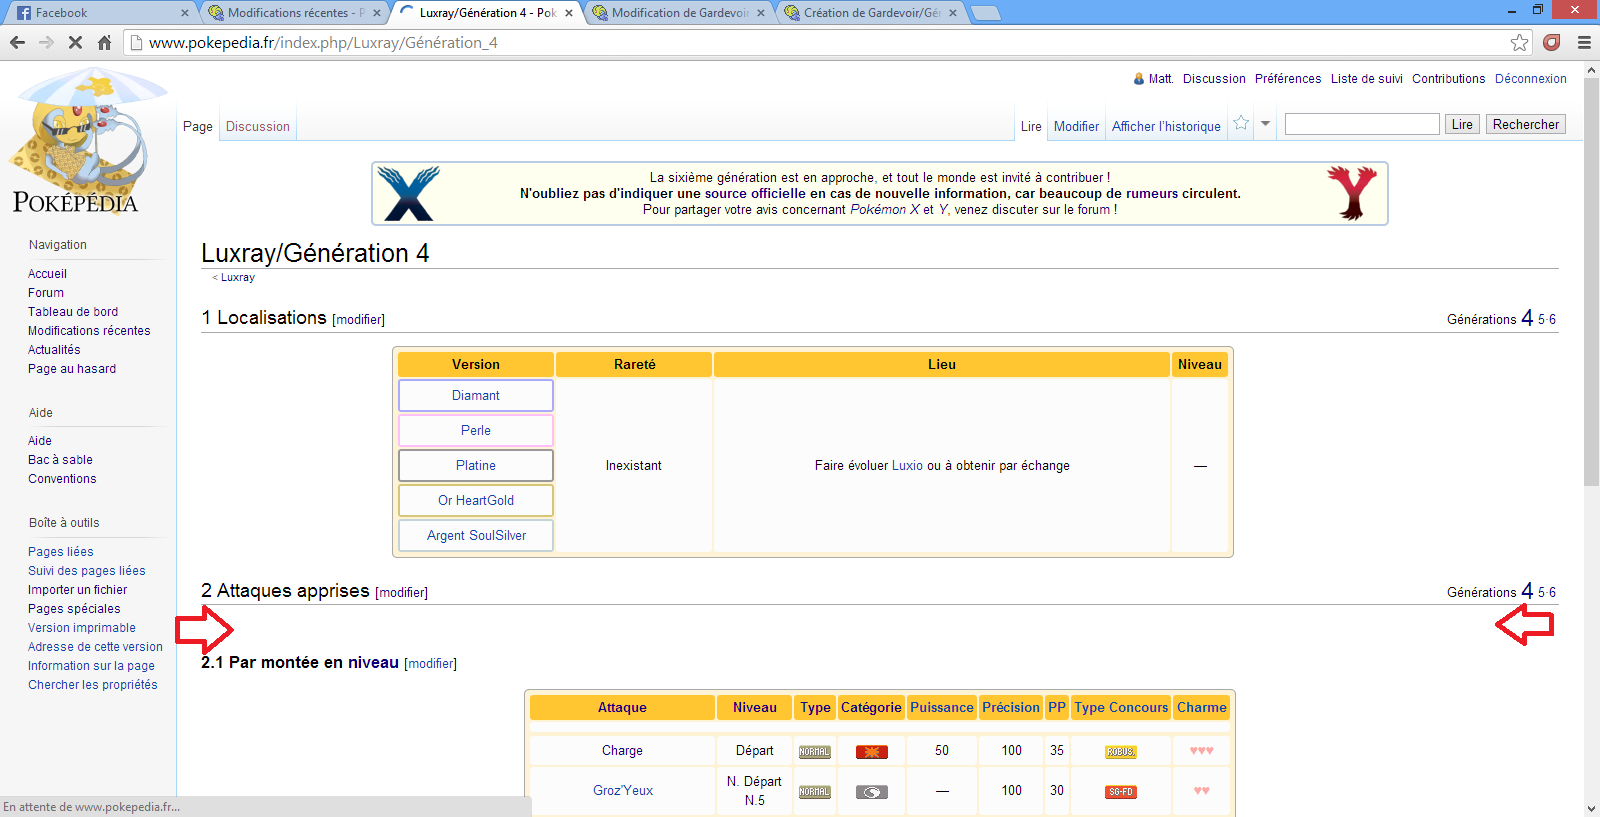The image size is (1600, 817).
Task: Click the browser back arrow
Action: pyautogui.click(x=17, y=42)
